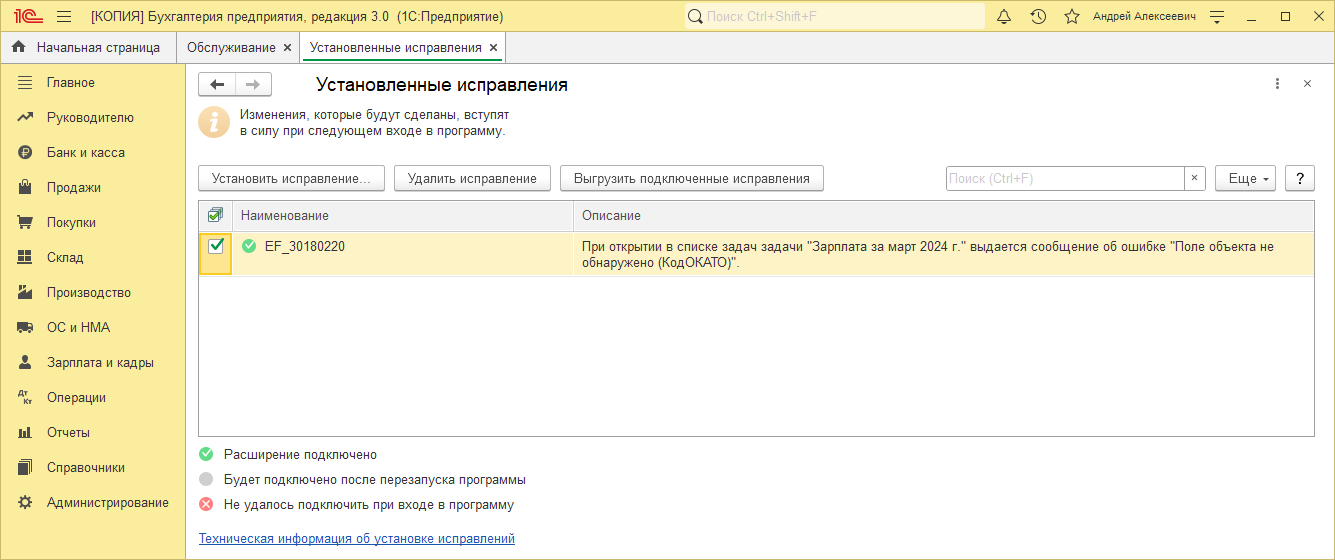Open the Продажи section
This screenshot has height=560, width=1335.
92,187
